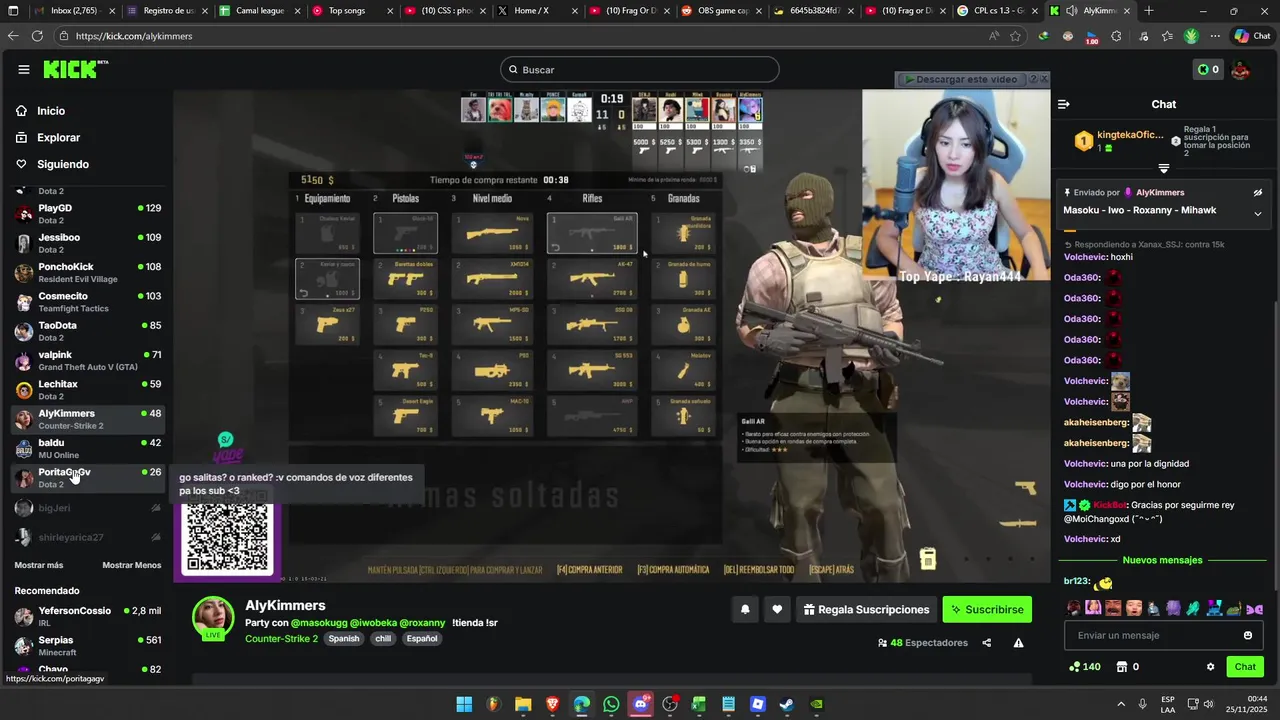Show hidden system tray icons
Image resolution: width=1280 pixels, height=720 pixels.
point(1120,704)
